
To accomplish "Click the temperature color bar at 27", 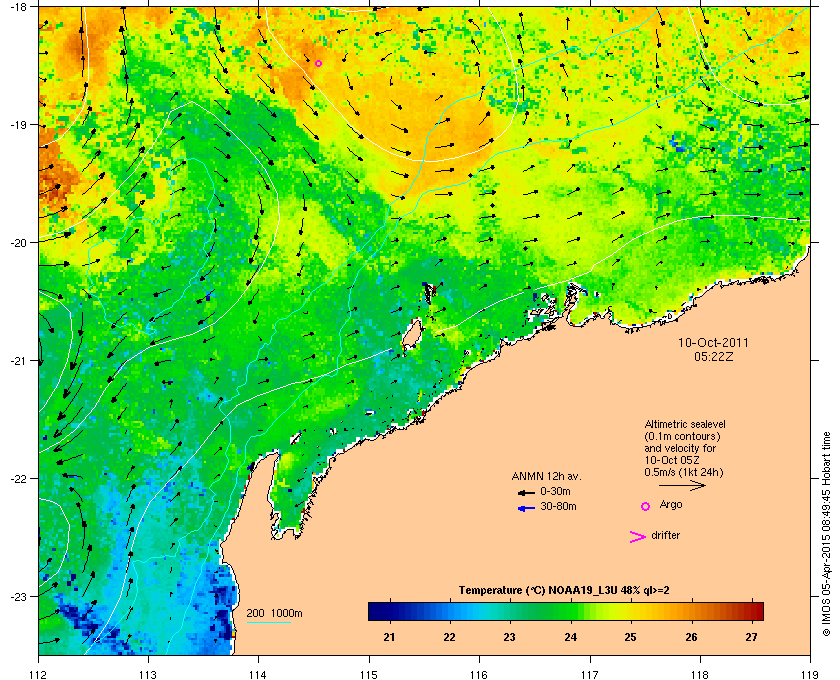I will [x=752, y=611].
